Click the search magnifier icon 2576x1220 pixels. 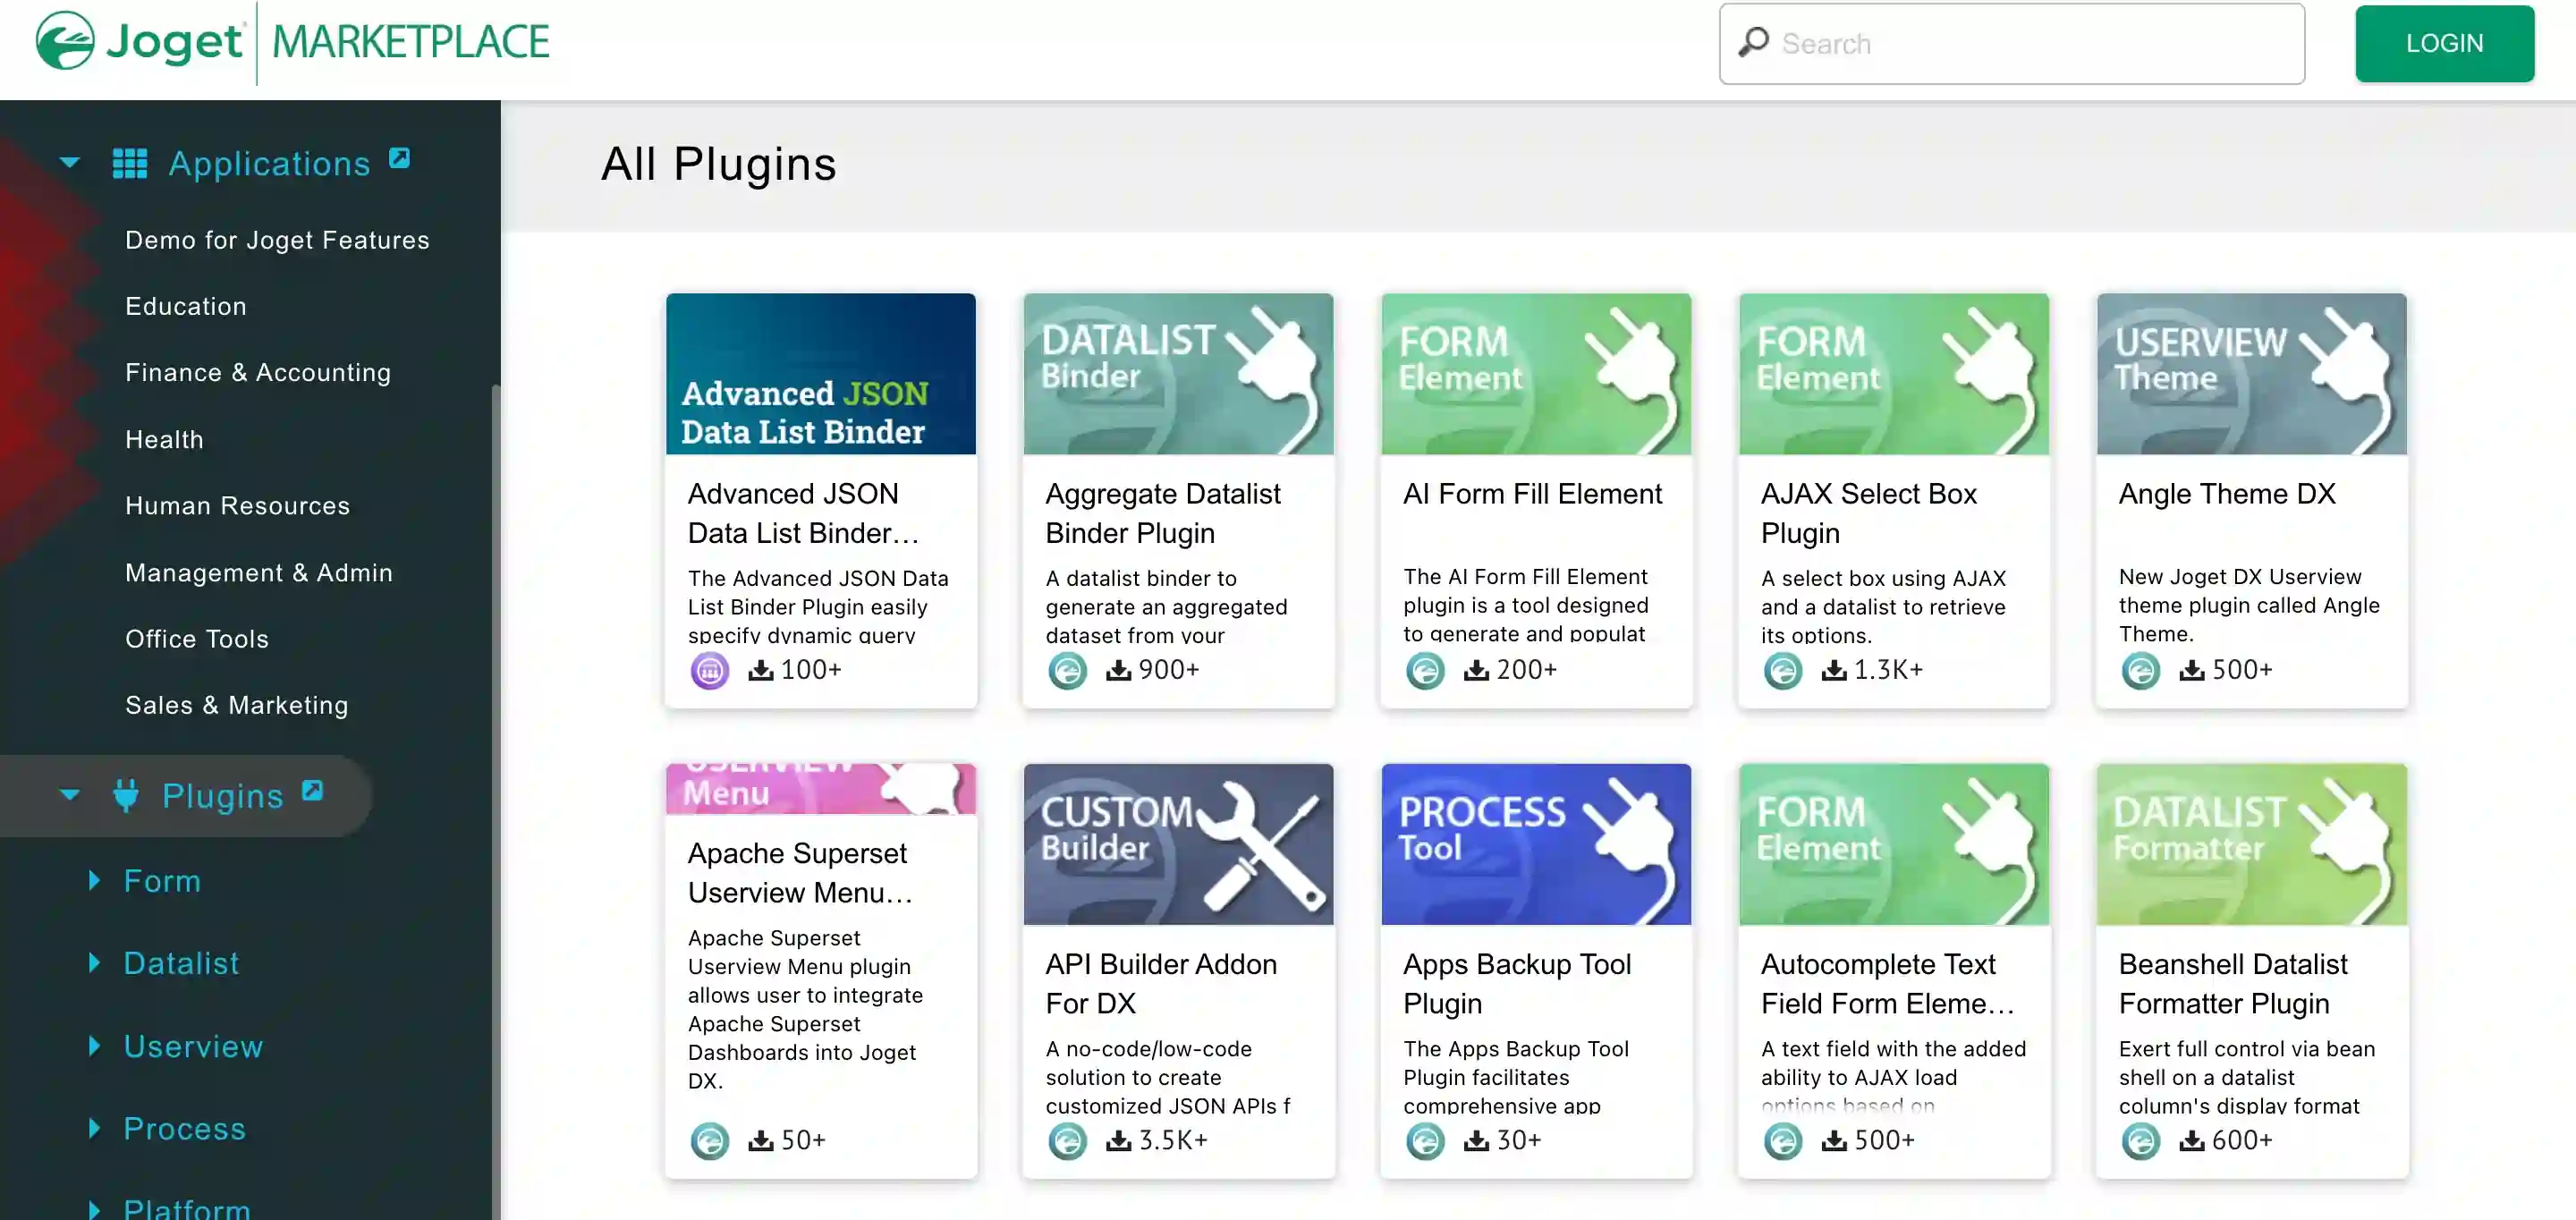tap(1753, 42)
